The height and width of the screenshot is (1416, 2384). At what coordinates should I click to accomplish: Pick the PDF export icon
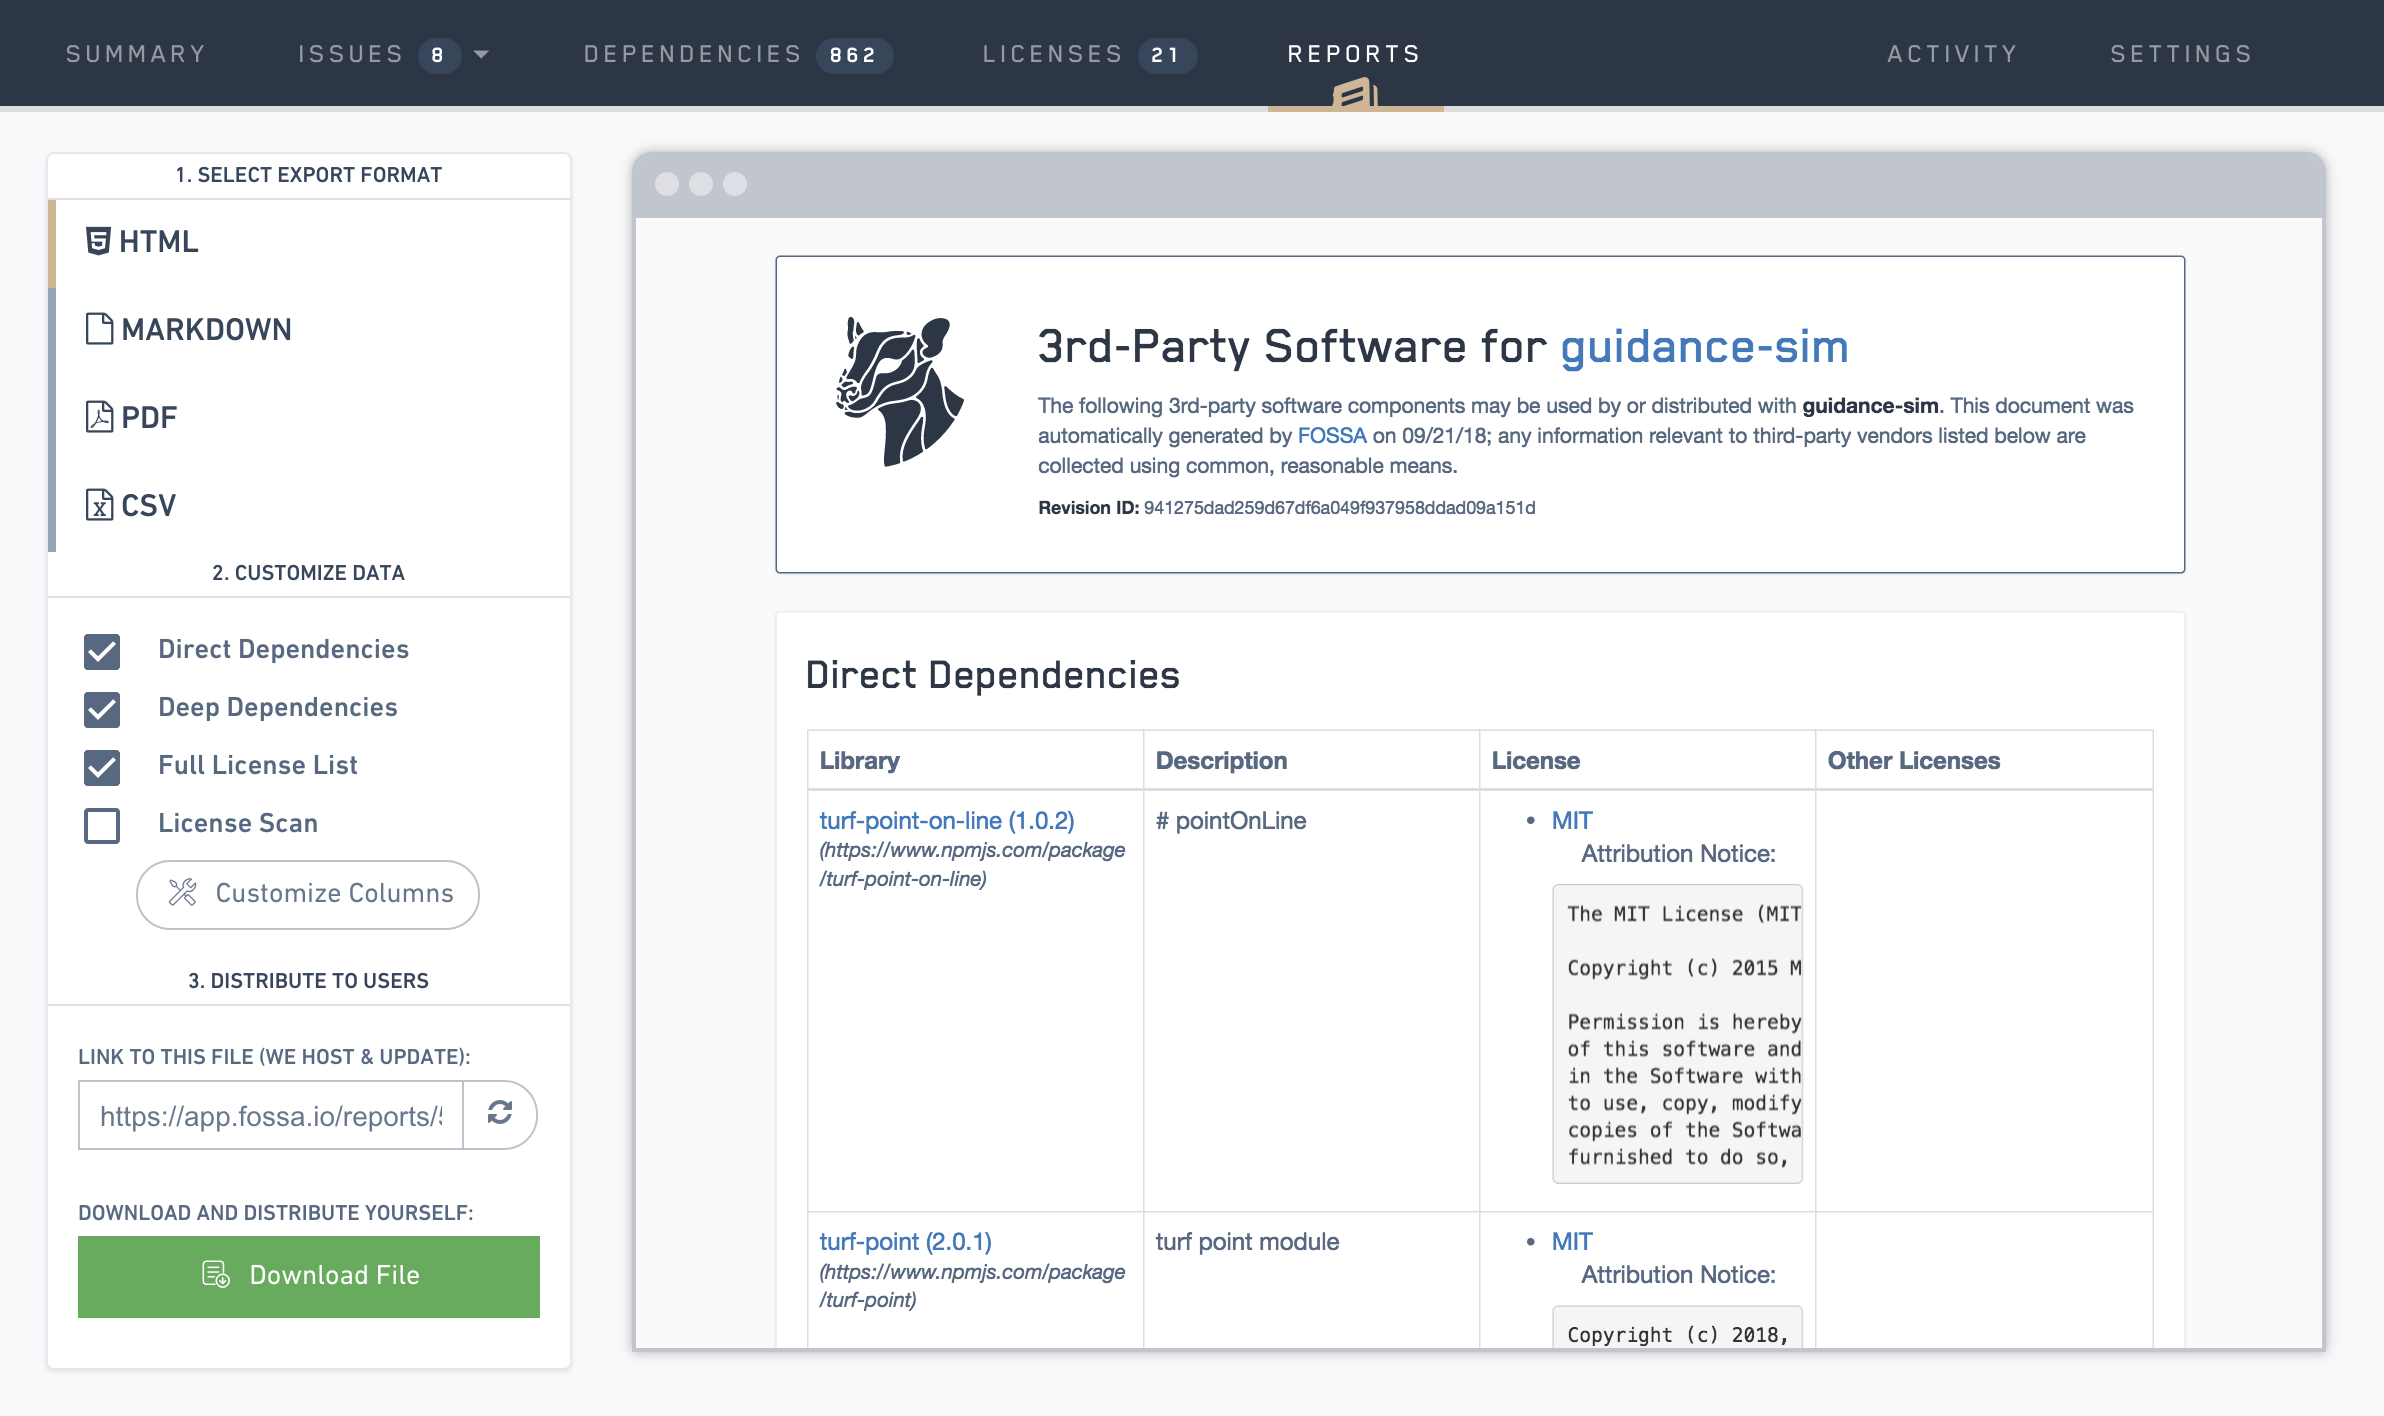click(x=99, y=417)
